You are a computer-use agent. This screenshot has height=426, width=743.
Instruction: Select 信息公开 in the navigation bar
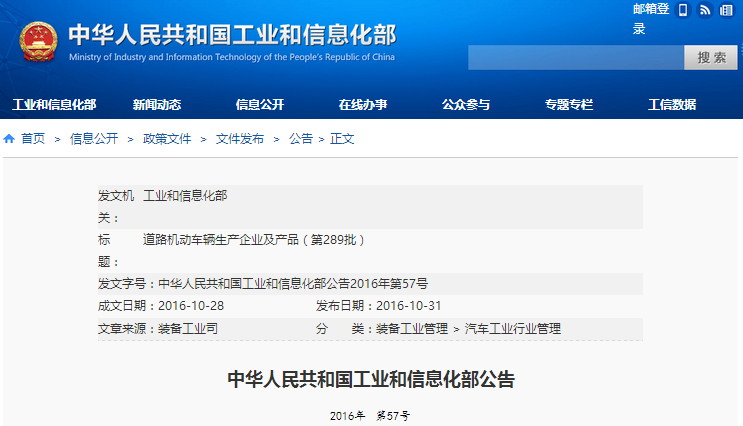tap(260, 105)
